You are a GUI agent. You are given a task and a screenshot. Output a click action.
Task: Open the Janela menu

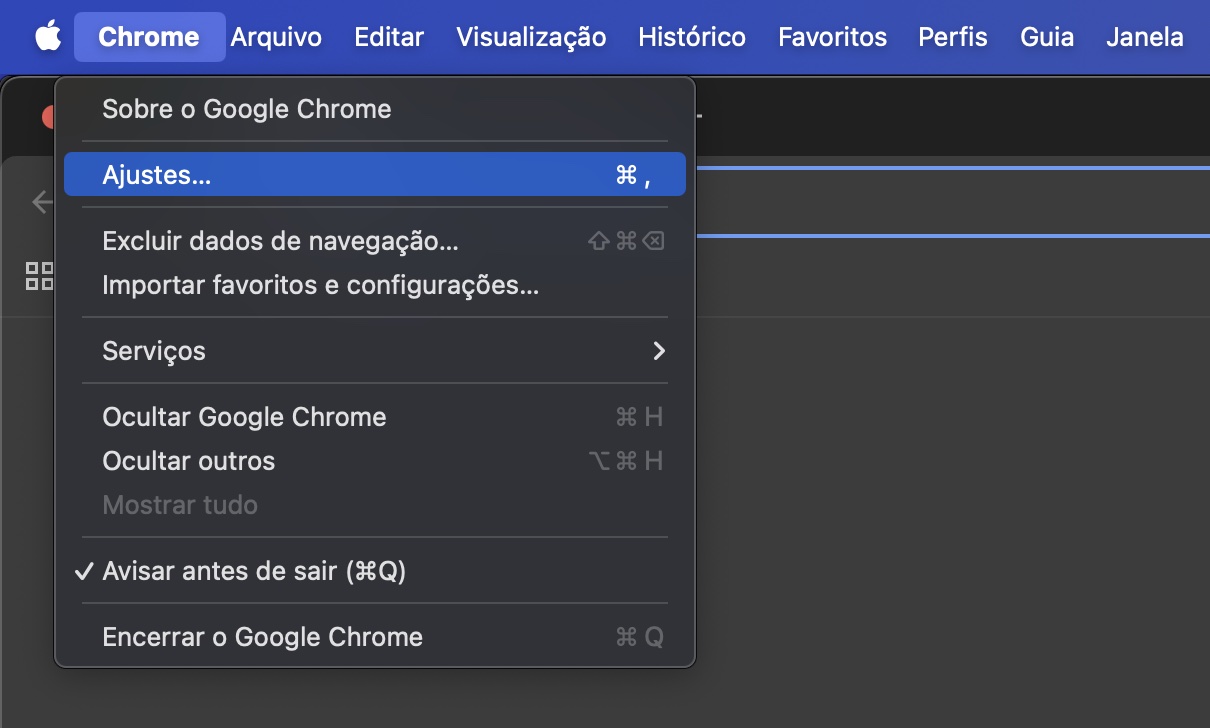tap(1144, 37)
